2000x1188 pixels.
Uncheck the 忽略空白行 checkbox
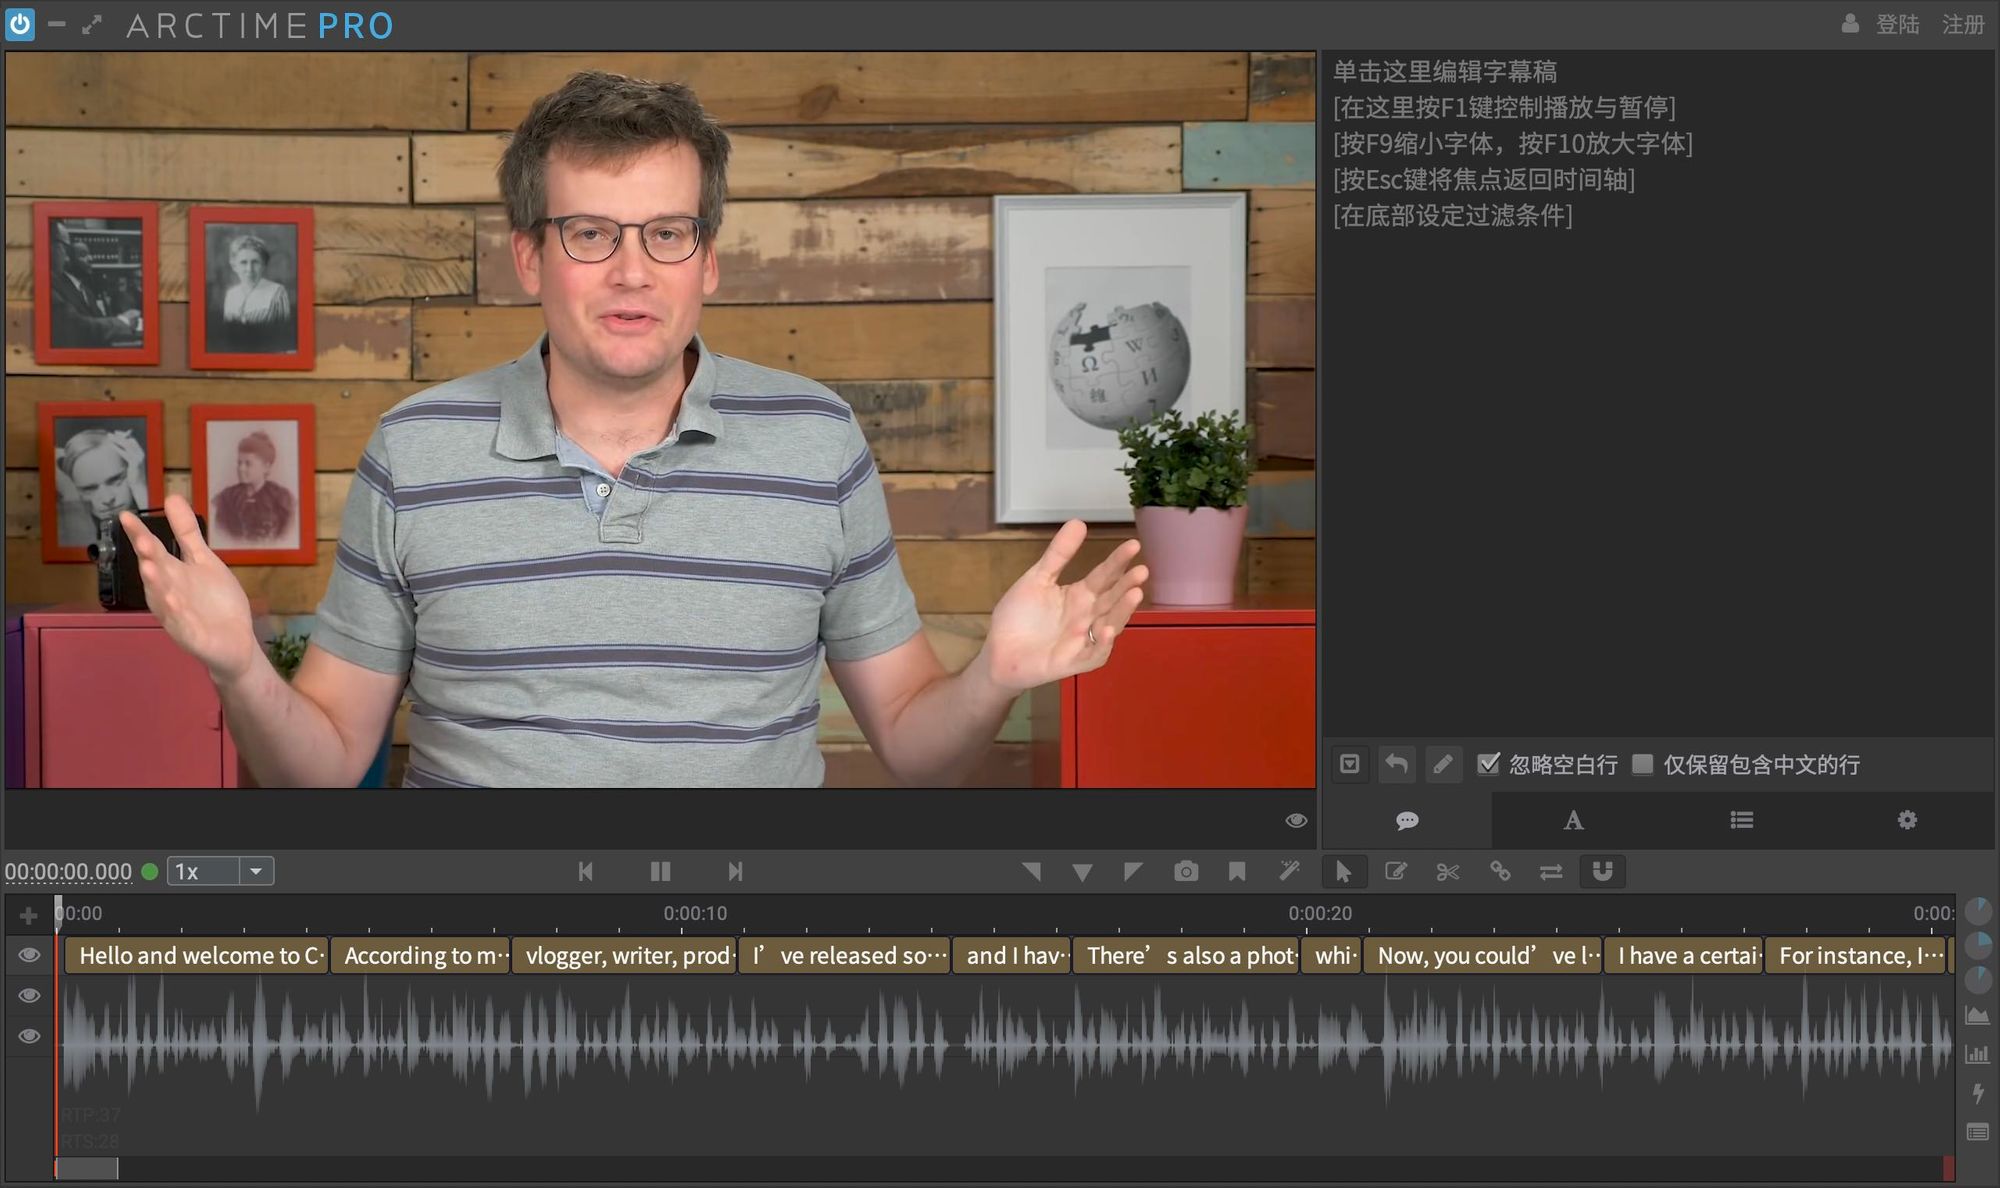[x=1488, y=764]
